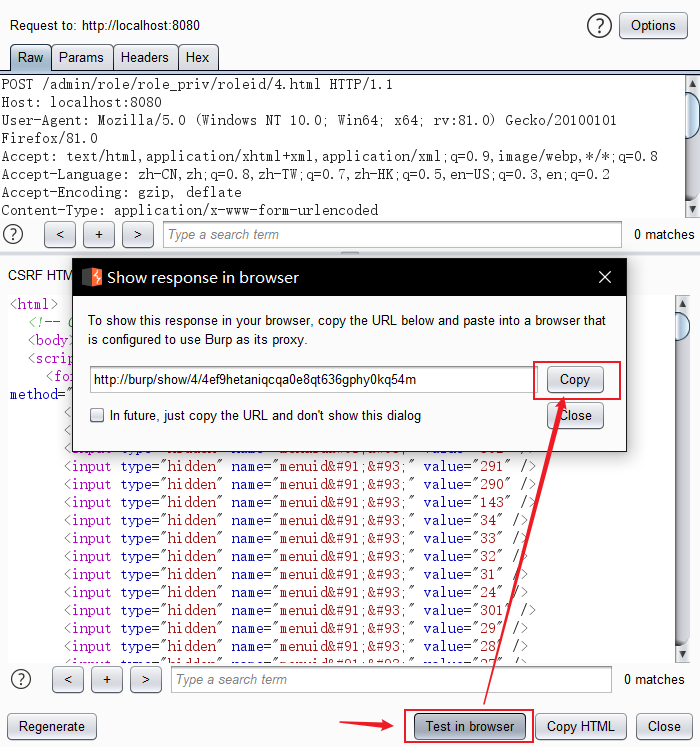The width and height of the screenshot is (700, 747).
Task: Click the input line with value="301"
Action: [300, 610]
